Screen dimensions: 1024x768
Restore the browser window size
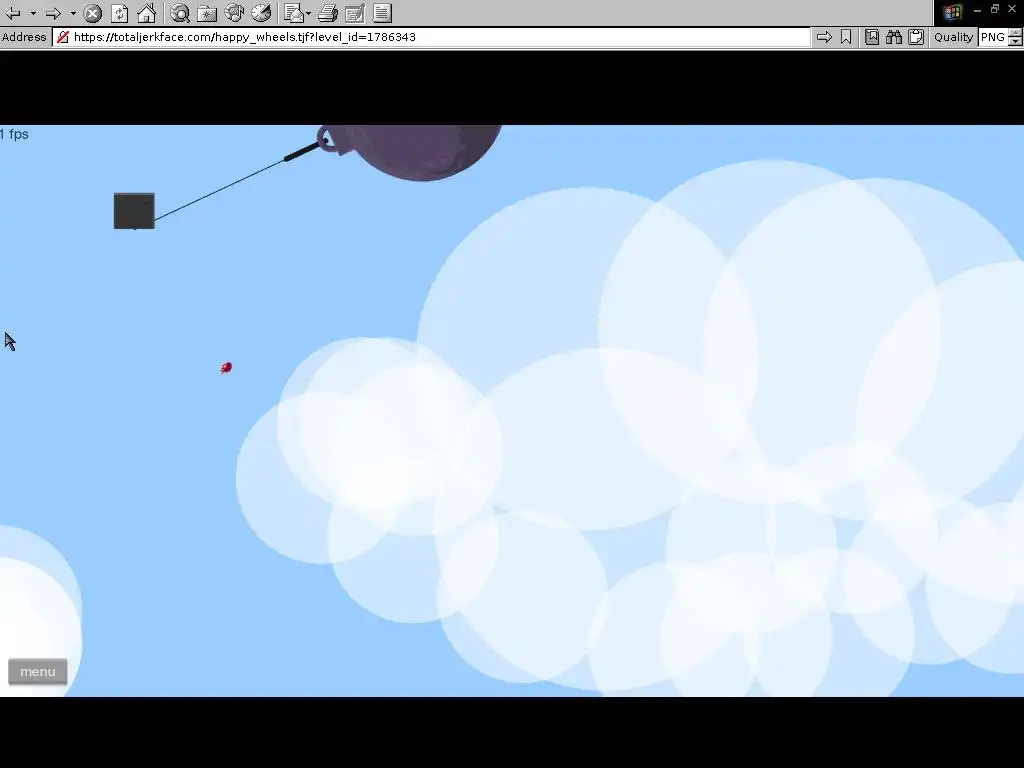pos(995,9)
